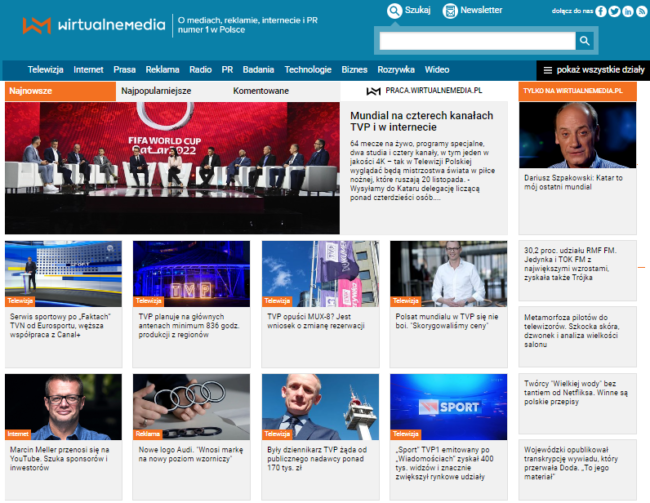Click the Szukaj magnifier icon

point(394,10)
